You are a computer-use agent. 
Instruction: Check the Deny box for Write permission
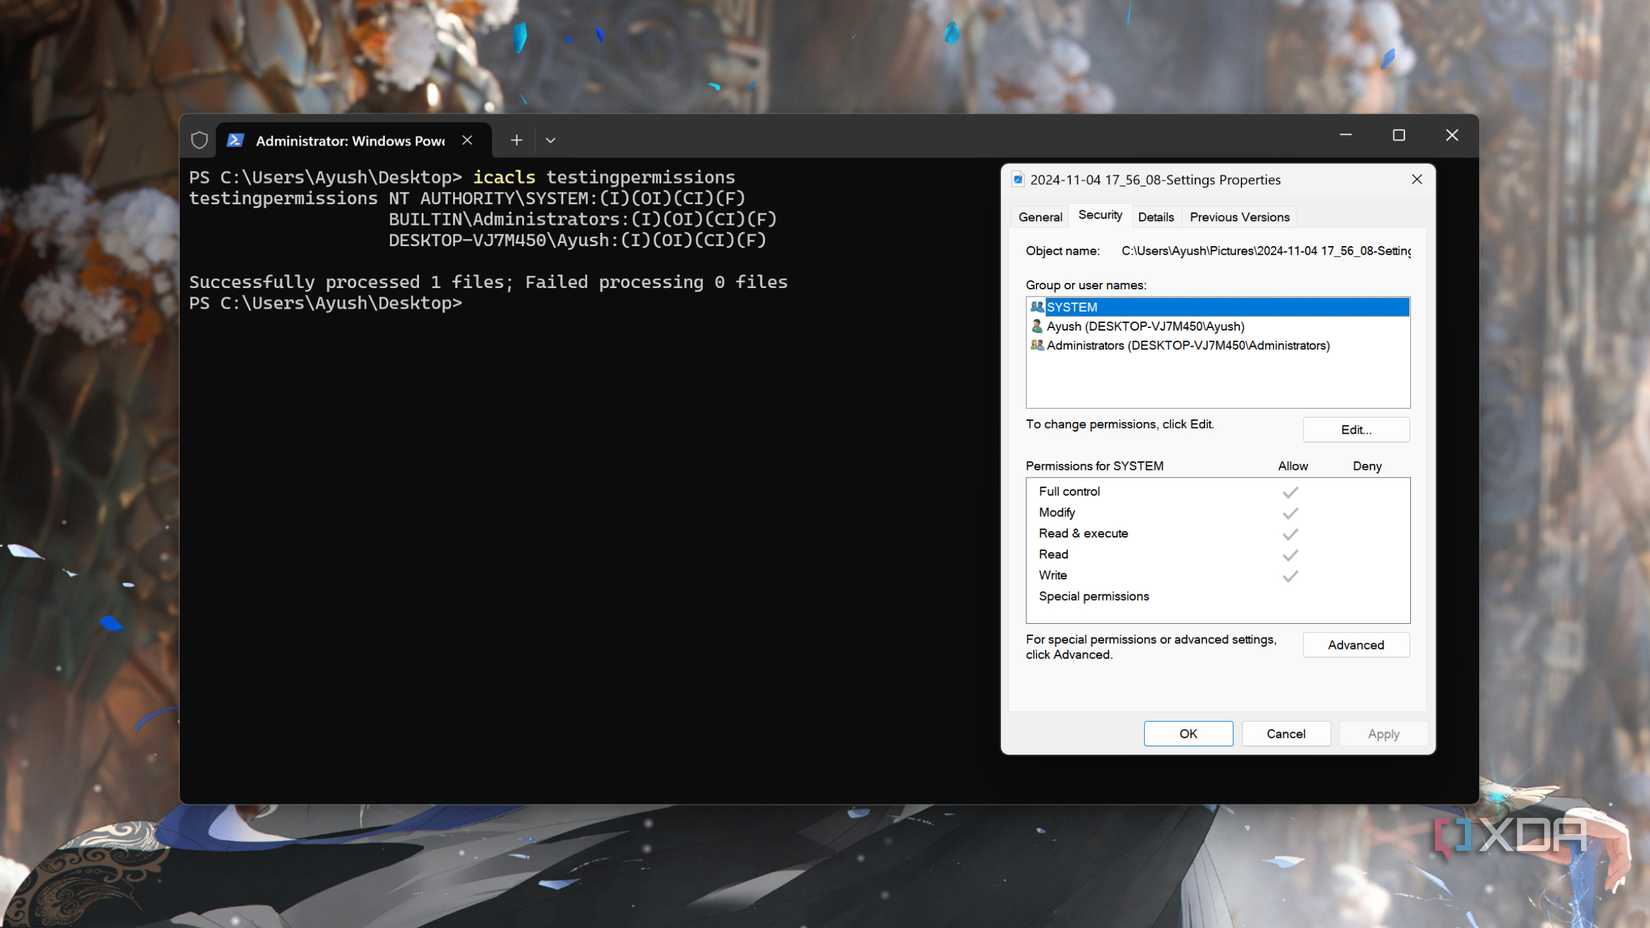(1367, 575)
